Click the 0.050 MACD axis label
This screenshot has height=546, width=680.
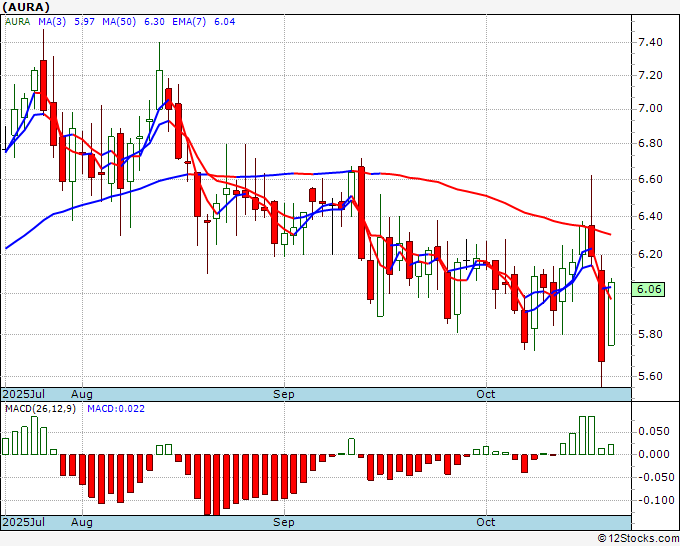point(654,432)
